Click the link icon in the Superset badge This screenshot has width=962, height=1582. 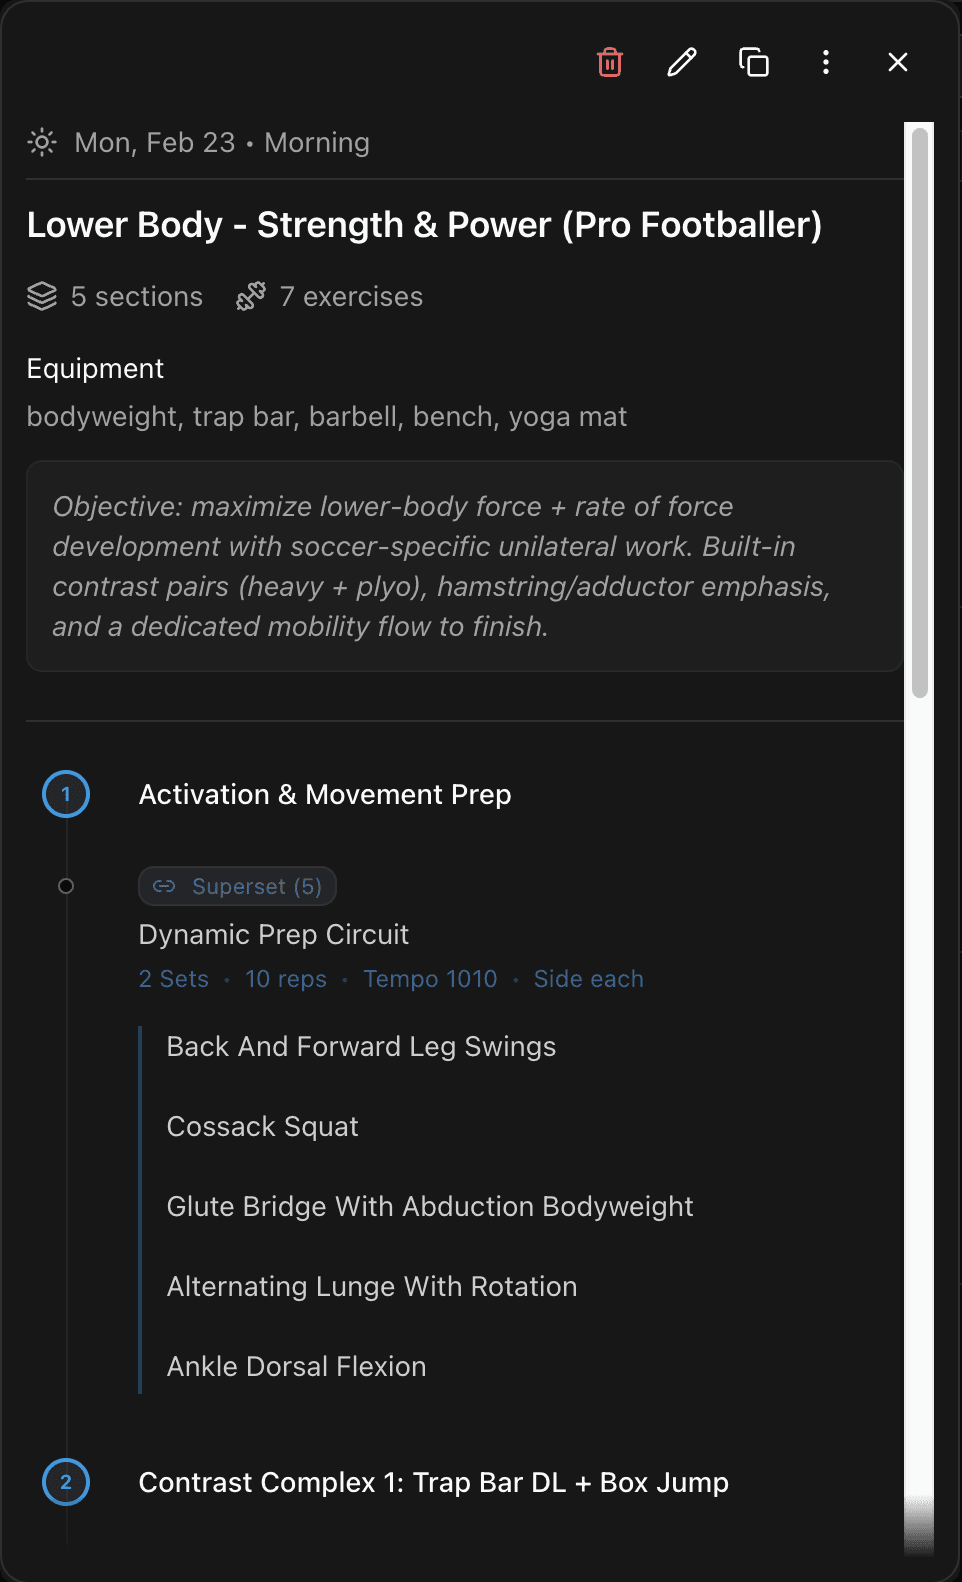(x=165, y=885)
